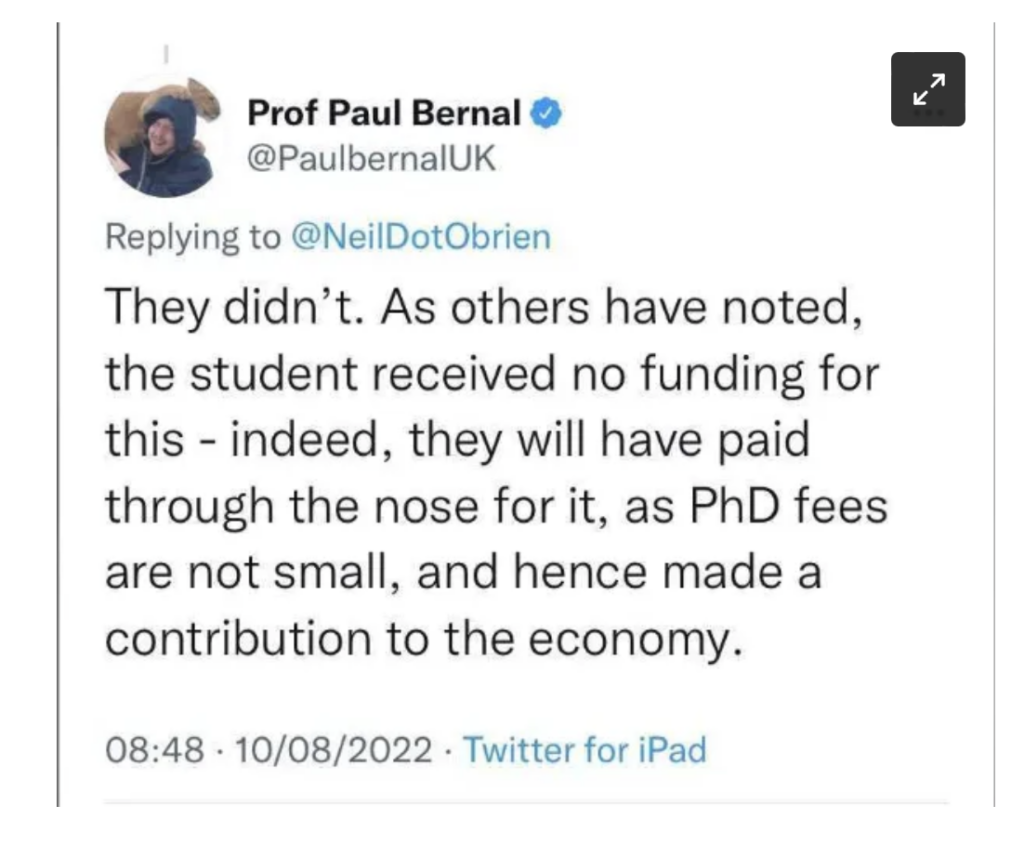Click the line 'are not small, and hence made a'
Screen dimensions: 1024x846
point(464,573)
